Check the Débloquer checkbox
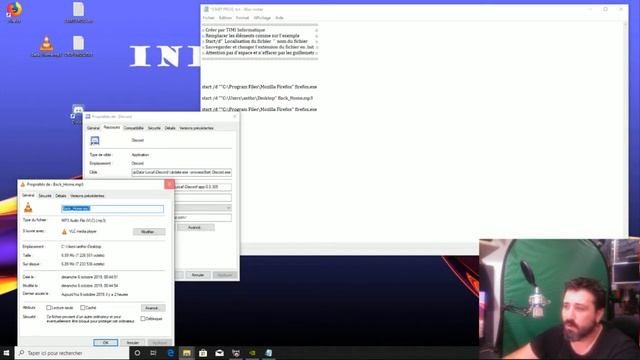640x360 pixels. (x=142, y=318)
